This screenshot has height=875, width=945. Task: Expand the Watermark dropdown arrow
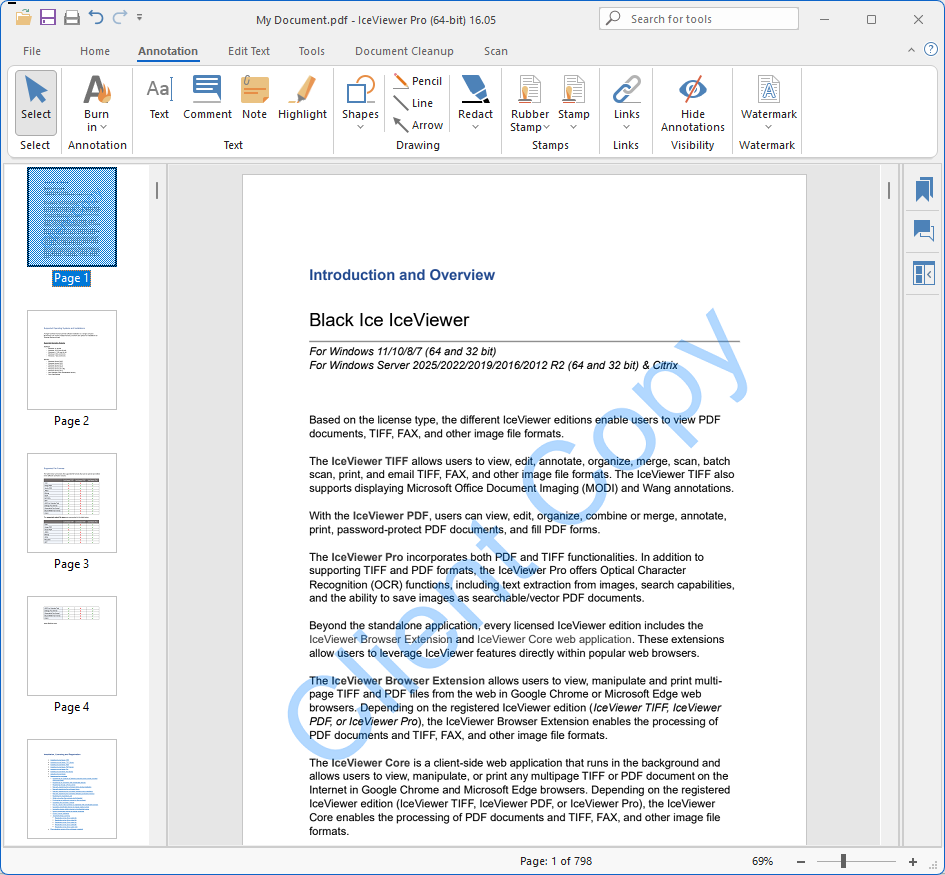[768, 127]
